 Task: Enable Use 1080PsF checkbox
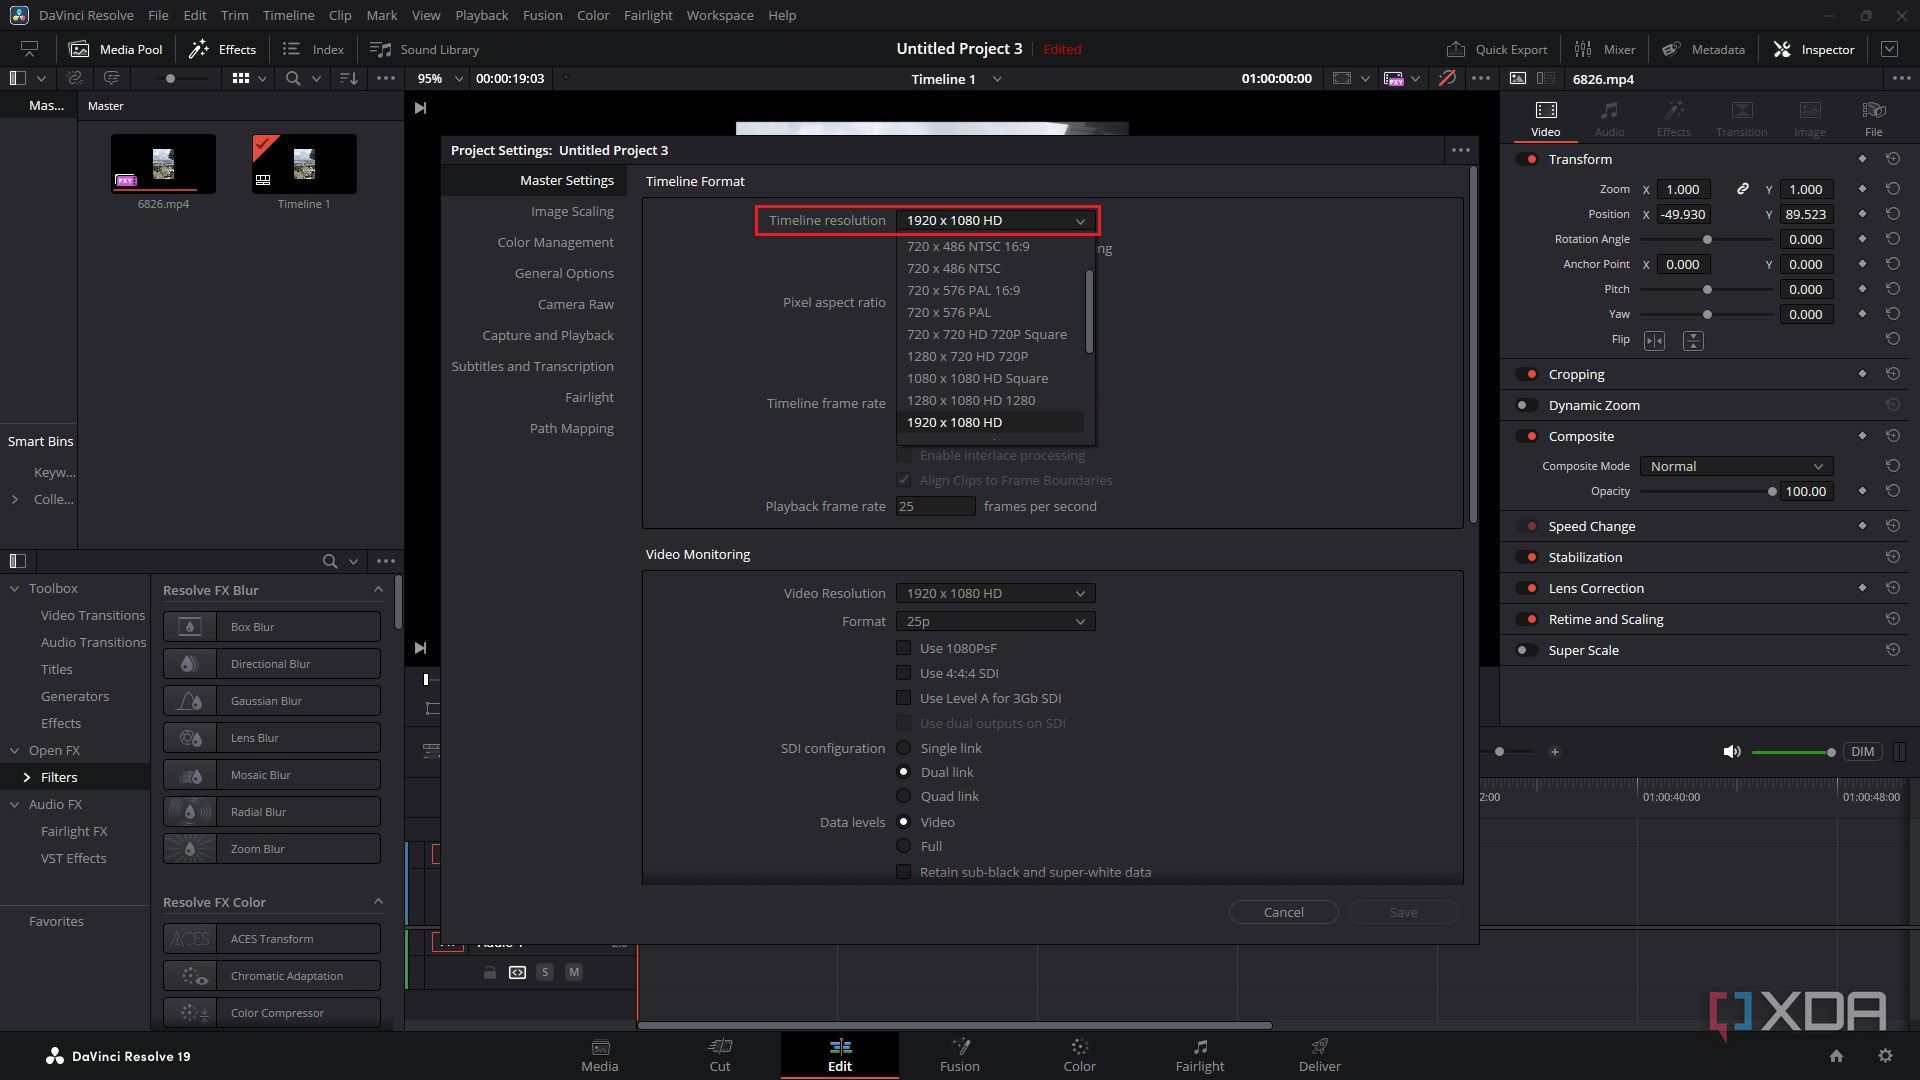[x=903, y=648]
